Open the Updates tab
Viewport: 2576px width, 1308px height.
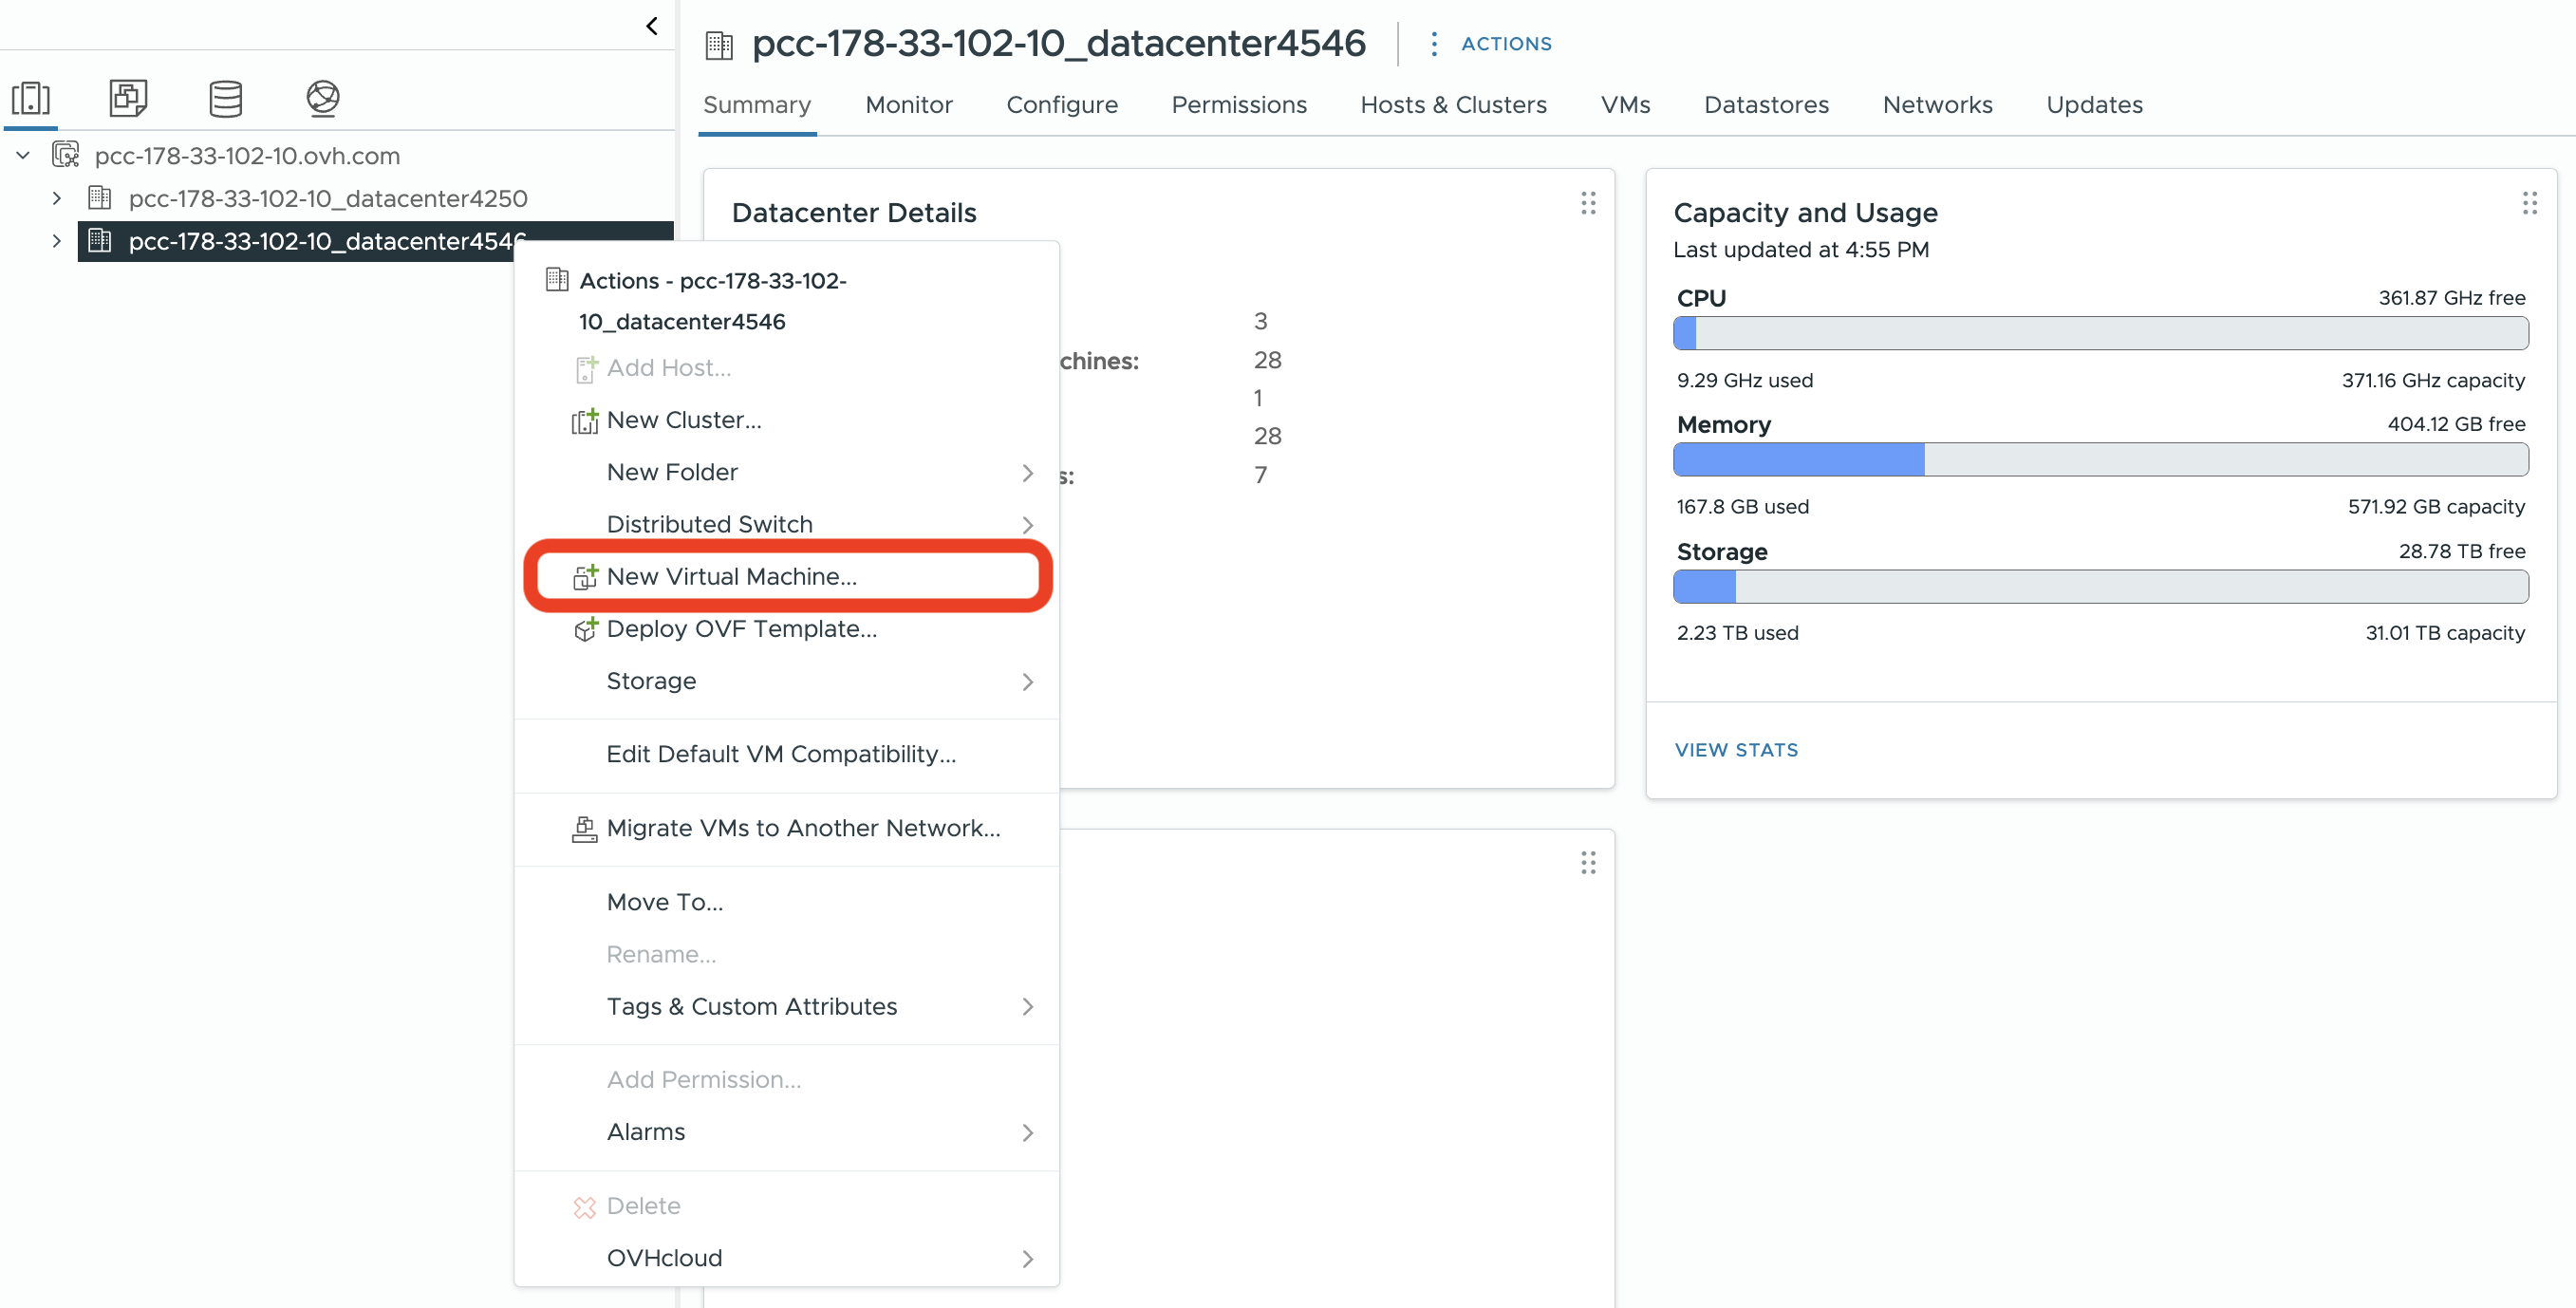tap(2094, 105)
